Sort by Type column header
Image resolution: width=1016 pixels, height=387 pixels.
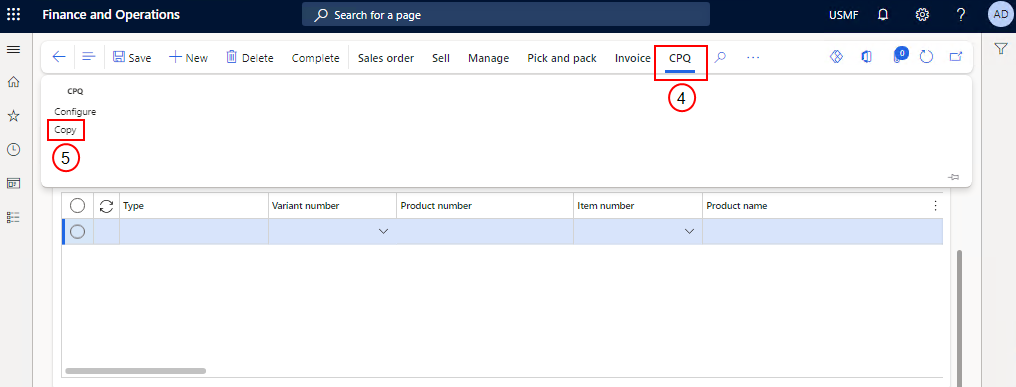(194, 205)
